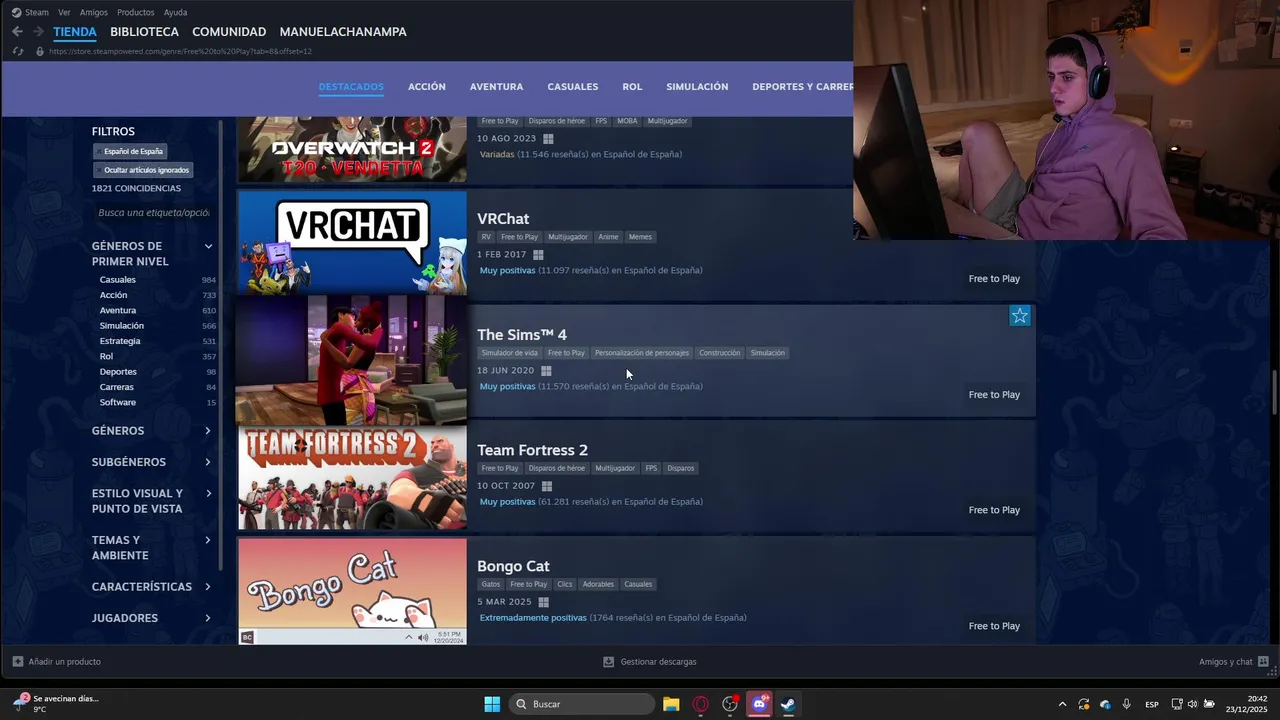1280x720 pixels.
Task: Click the Busca una etiqueta search field
Action: click(153, 213)
